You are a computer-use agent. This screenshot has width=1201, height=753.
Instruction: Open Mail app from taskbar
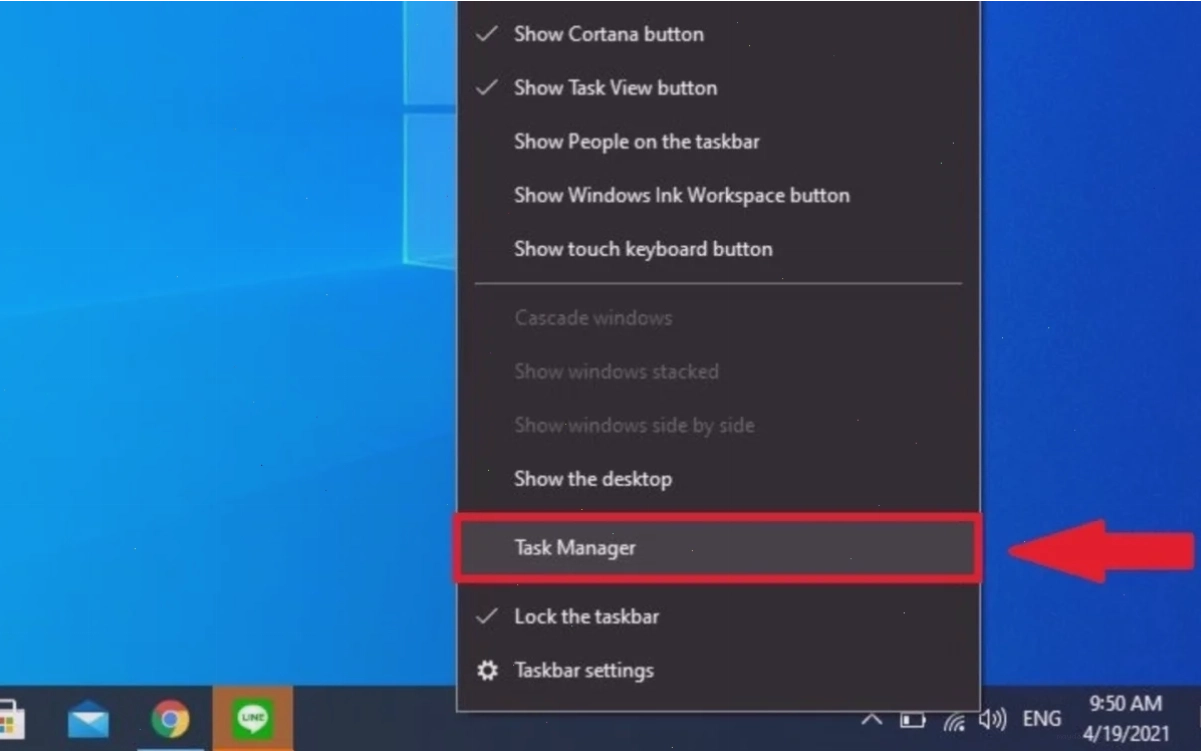88,720
